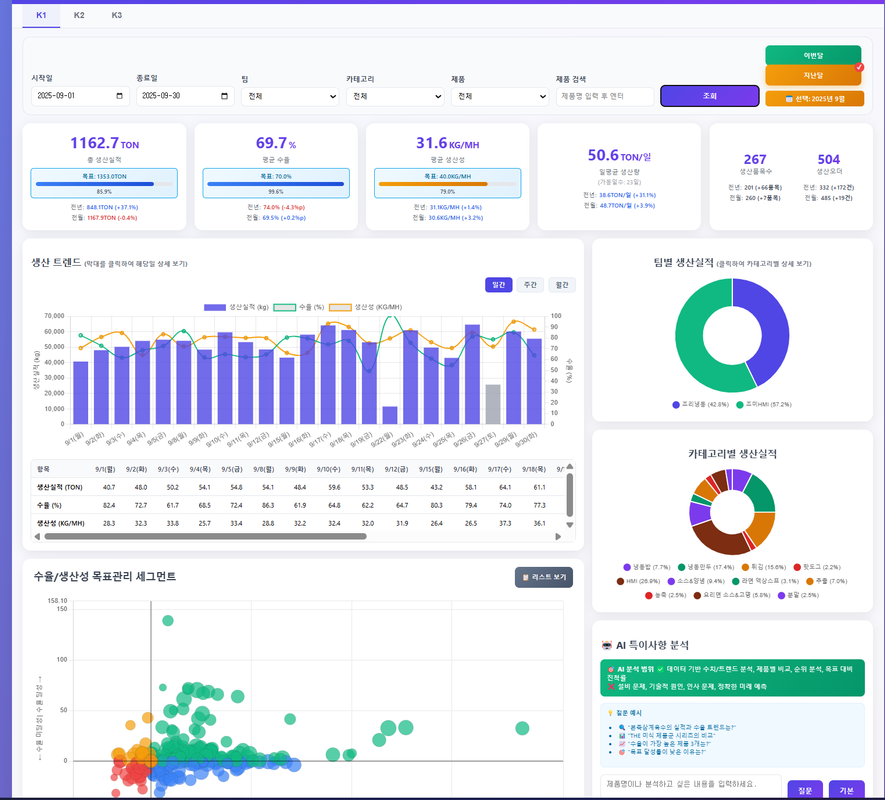Click the short 9/22 bar in trend chart
885x800 pixels.
(390, 415)
